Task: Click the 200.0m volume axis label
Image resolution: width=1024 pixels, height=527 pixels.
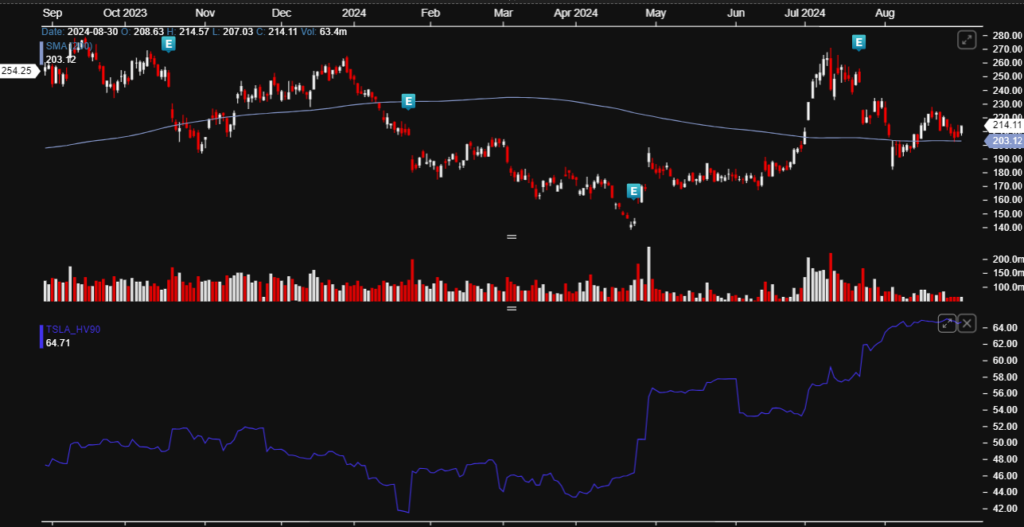Action: [1006, 259]
